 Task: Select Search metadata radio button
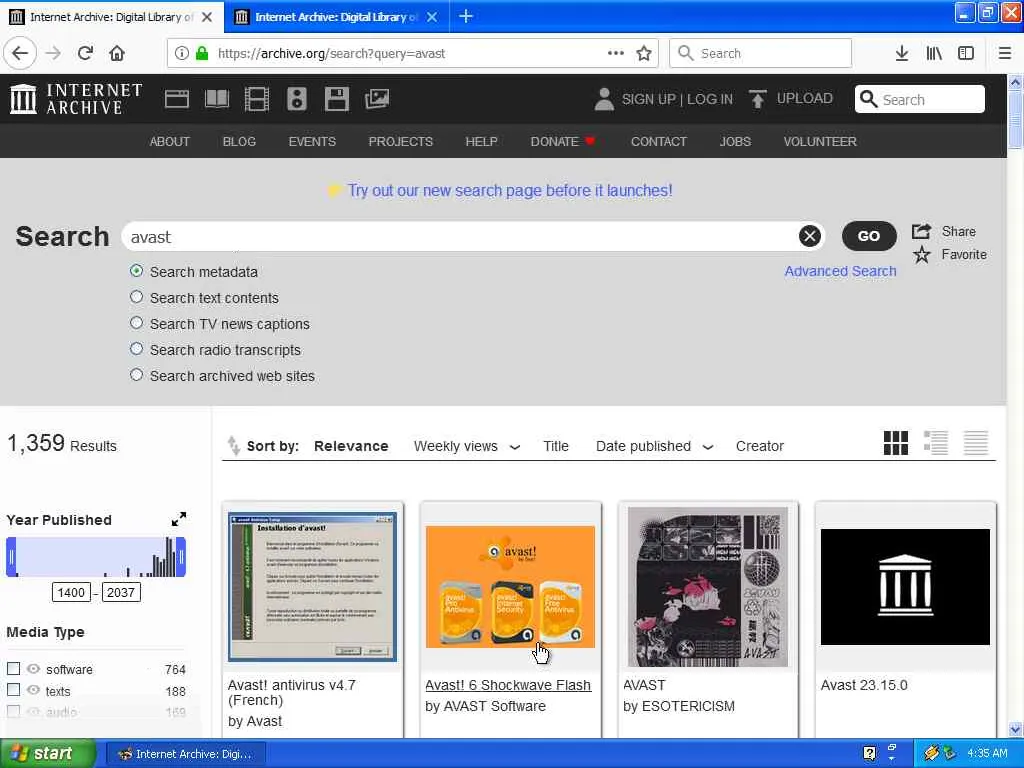point(136,270)
